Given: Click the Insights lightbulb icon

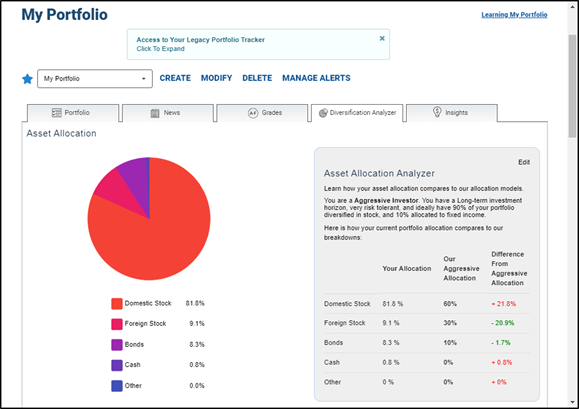Looking at the screenshot, I should click(x=437, y=112).
